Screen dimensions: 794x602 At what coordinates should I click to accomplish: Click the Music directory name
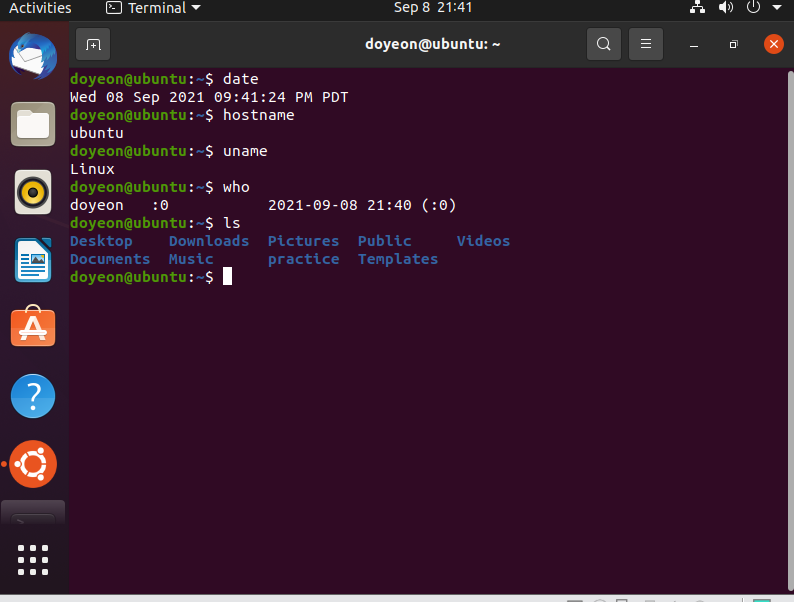click(x=191, y=259)
